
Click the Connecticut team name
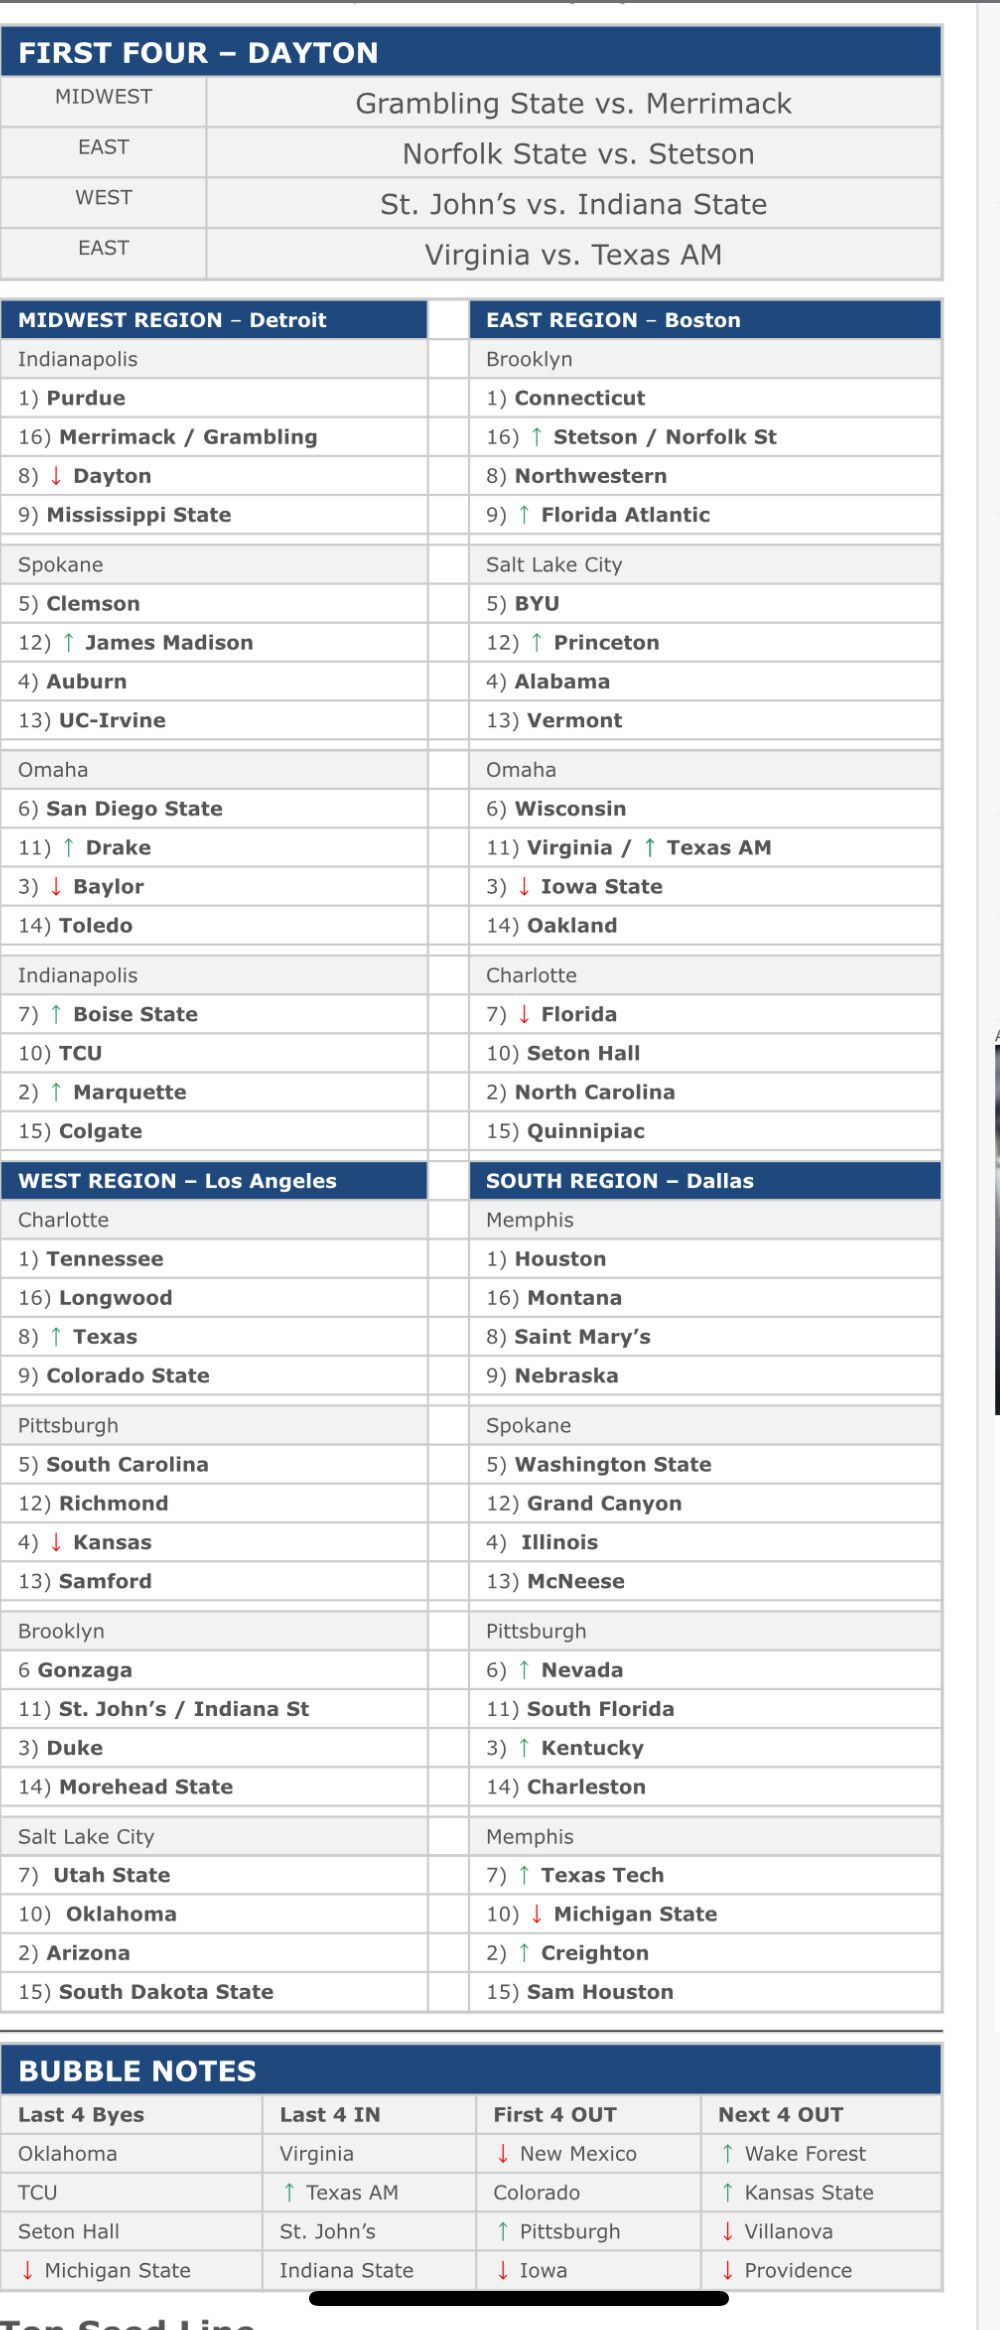tap(580, 398)
